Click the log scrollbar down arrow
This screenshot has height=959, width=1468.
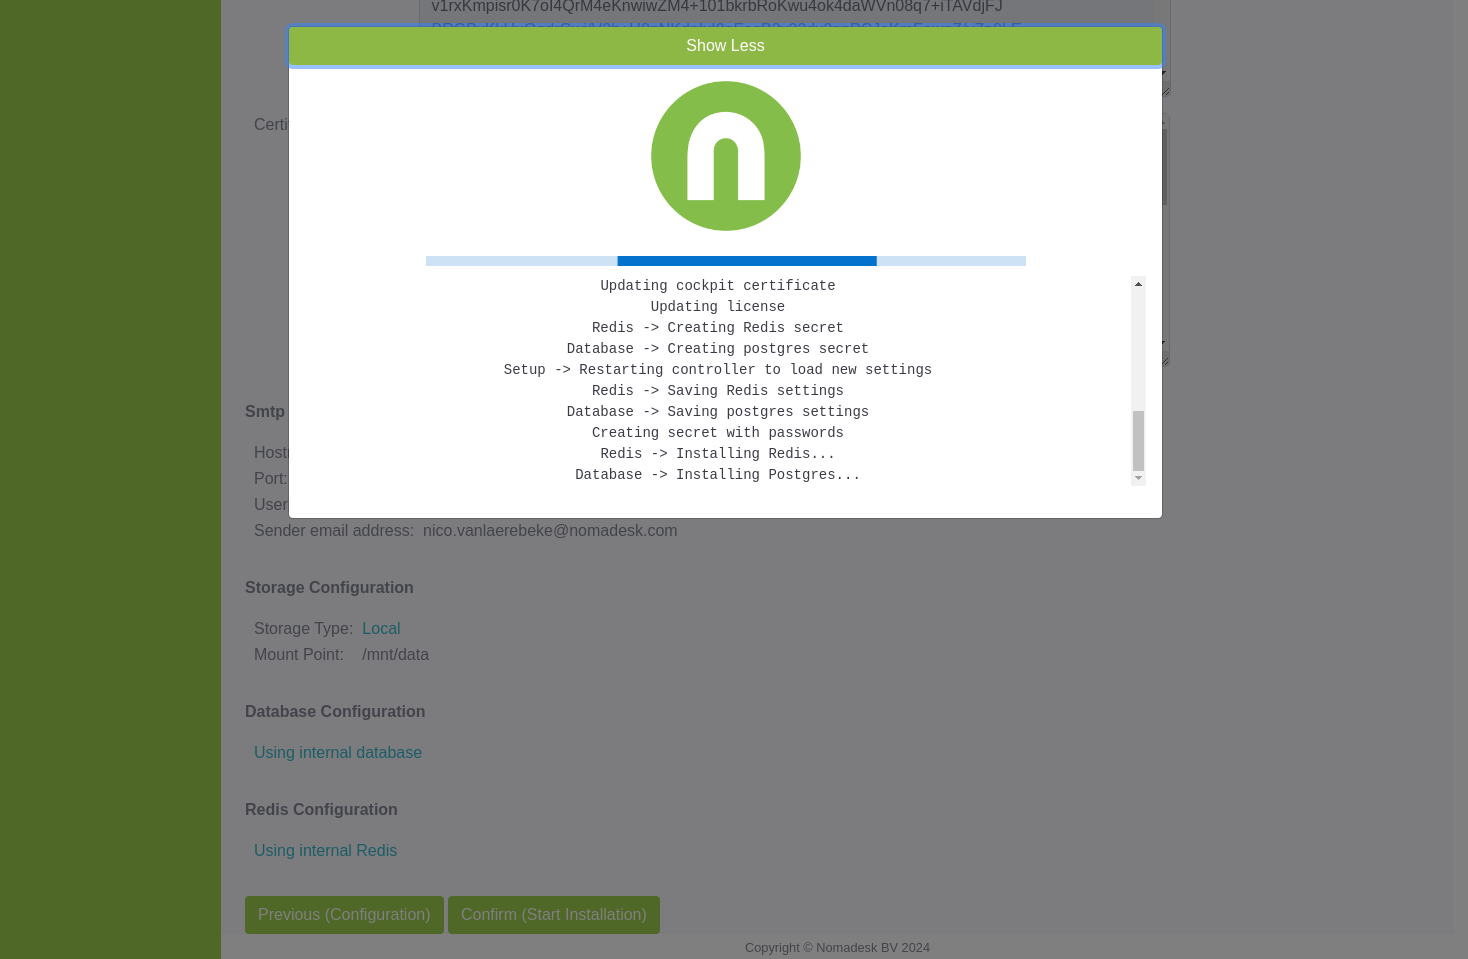(x=1138, y=478)
